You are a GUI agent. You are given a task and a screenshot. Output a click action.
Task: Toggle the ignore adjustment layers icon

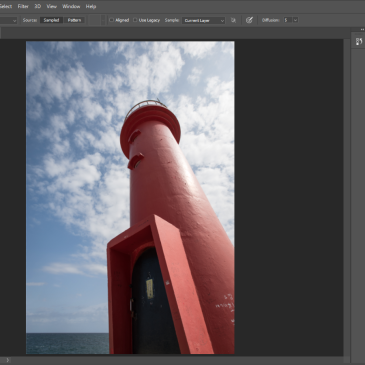click(233, 20)
